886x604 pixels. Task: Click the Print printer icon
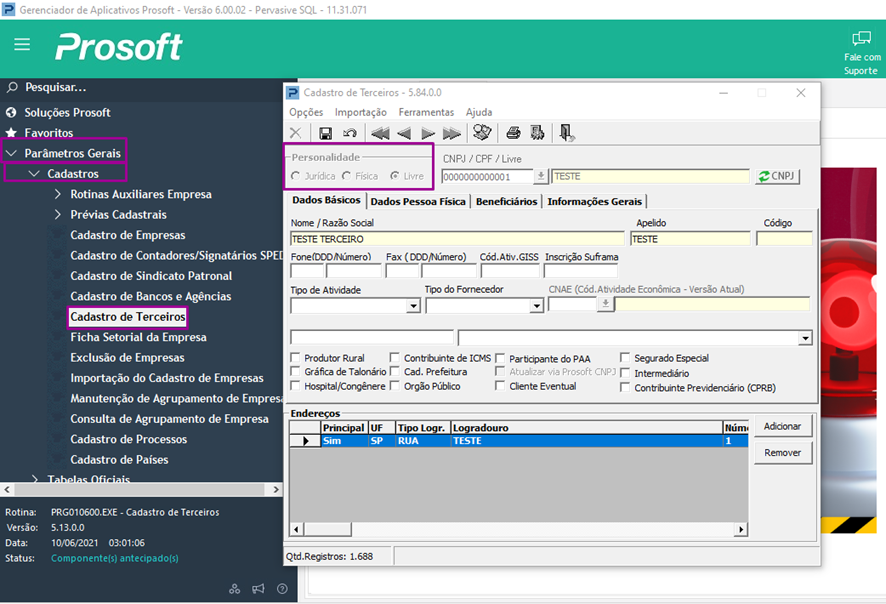513,133
